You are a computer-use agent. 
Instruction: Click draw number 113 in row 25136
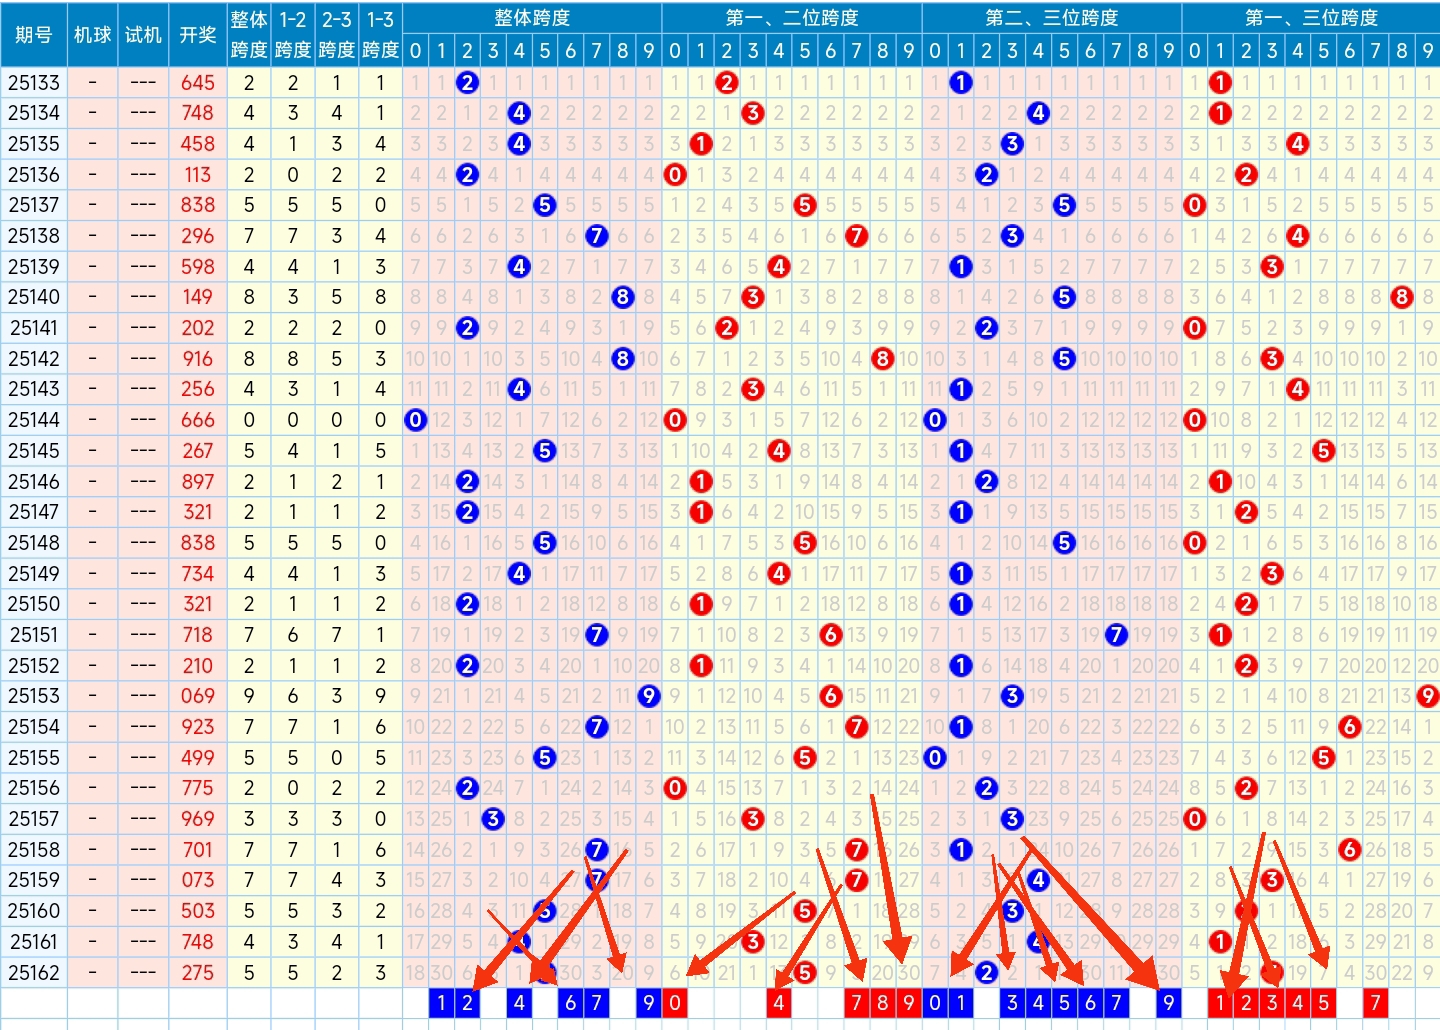point(198,175)
